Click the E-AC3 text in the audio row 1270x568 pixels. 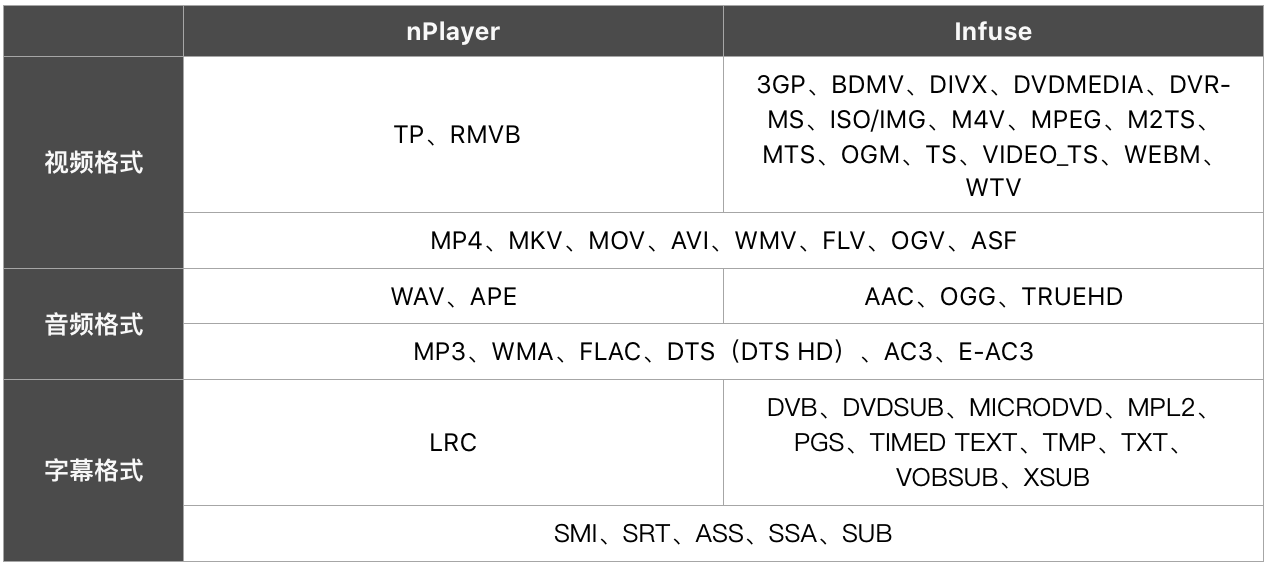click(994, 352)
